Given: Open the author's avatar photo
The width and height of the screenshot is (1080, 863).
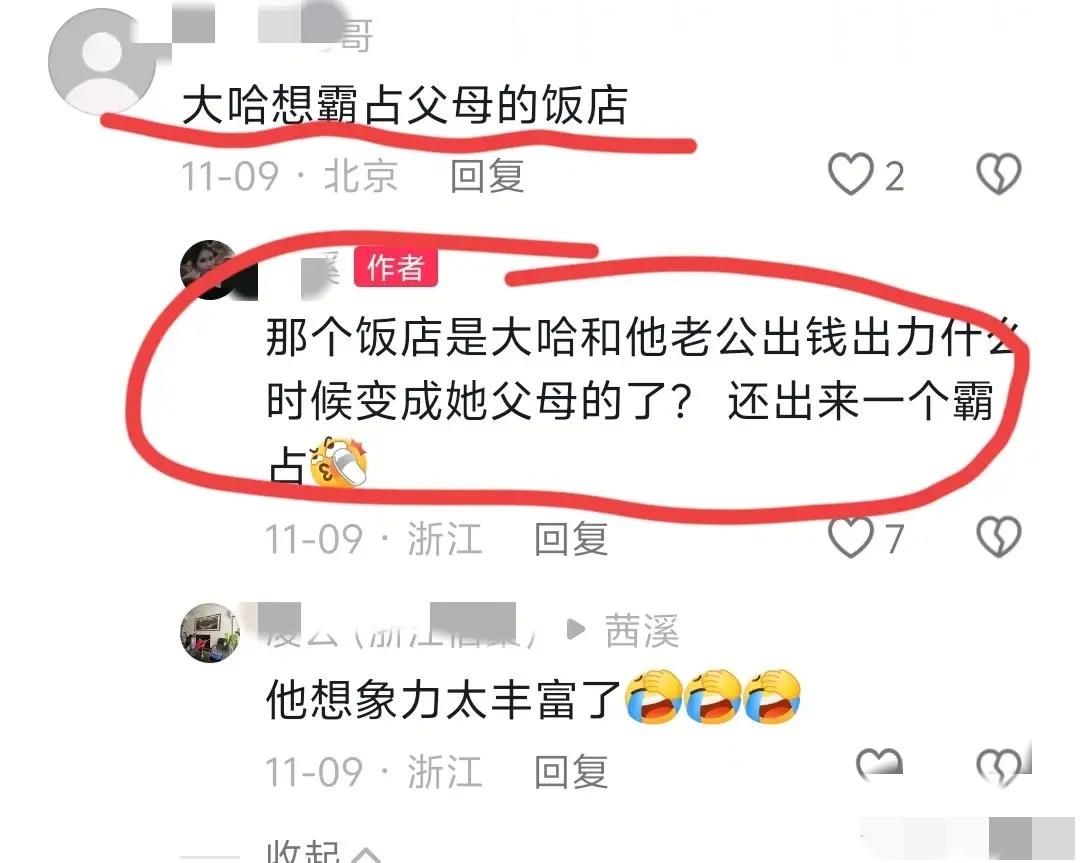Looking at the screenshot, I should tap(209, 269).
